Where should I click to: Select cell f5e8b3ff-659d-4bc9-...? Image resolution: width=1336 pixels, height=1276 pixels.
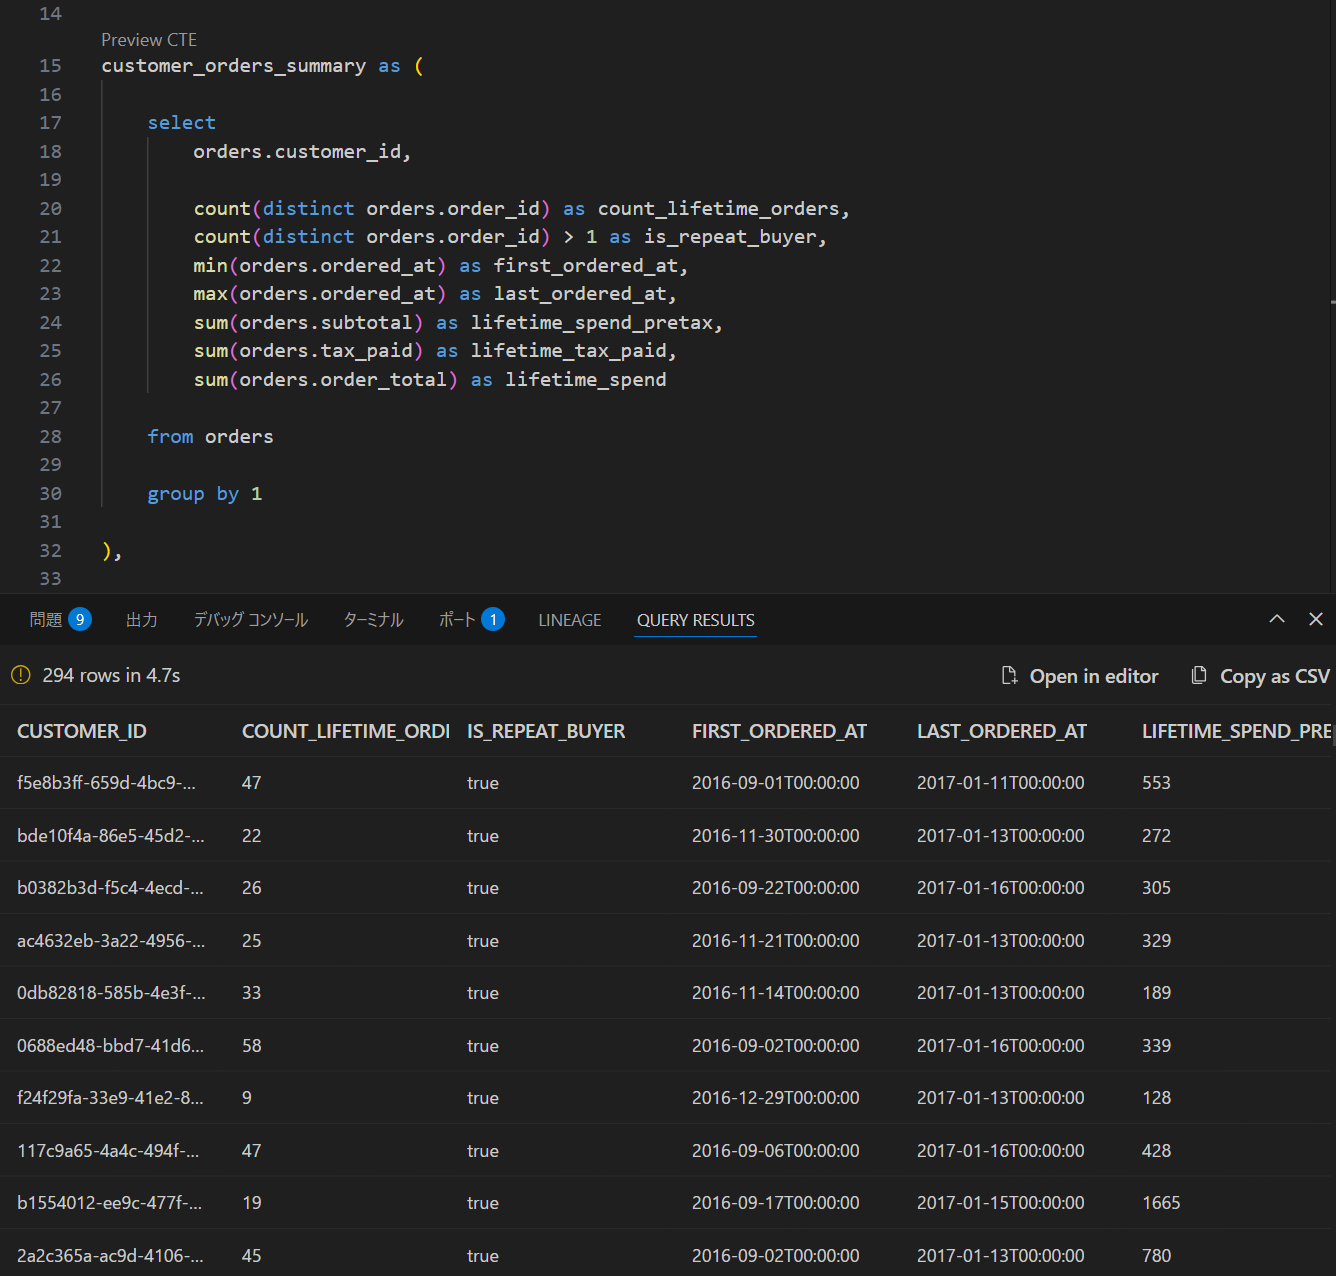pos(107,783)
